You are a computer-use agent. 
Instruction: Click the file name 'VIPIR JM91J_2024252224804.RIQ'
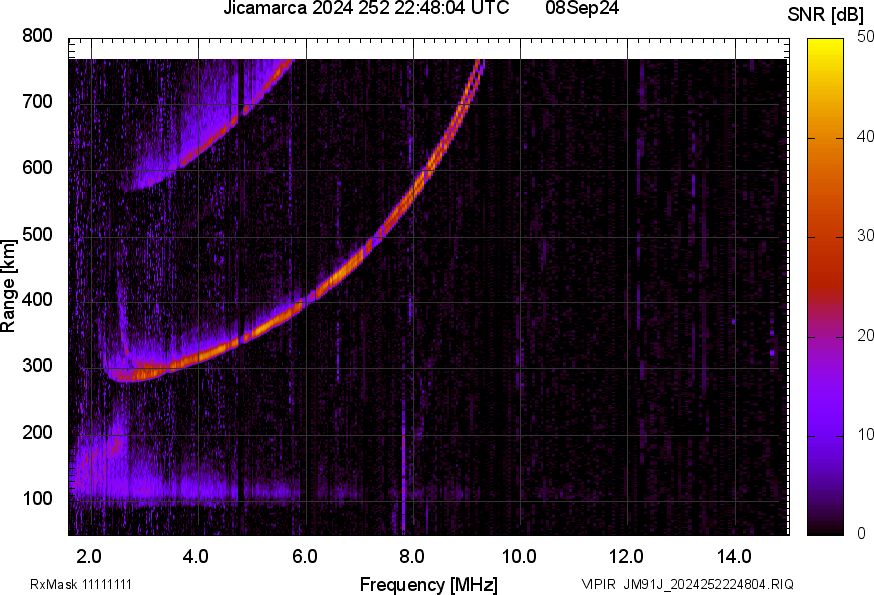pyautogui.click(x=687, y=584)
